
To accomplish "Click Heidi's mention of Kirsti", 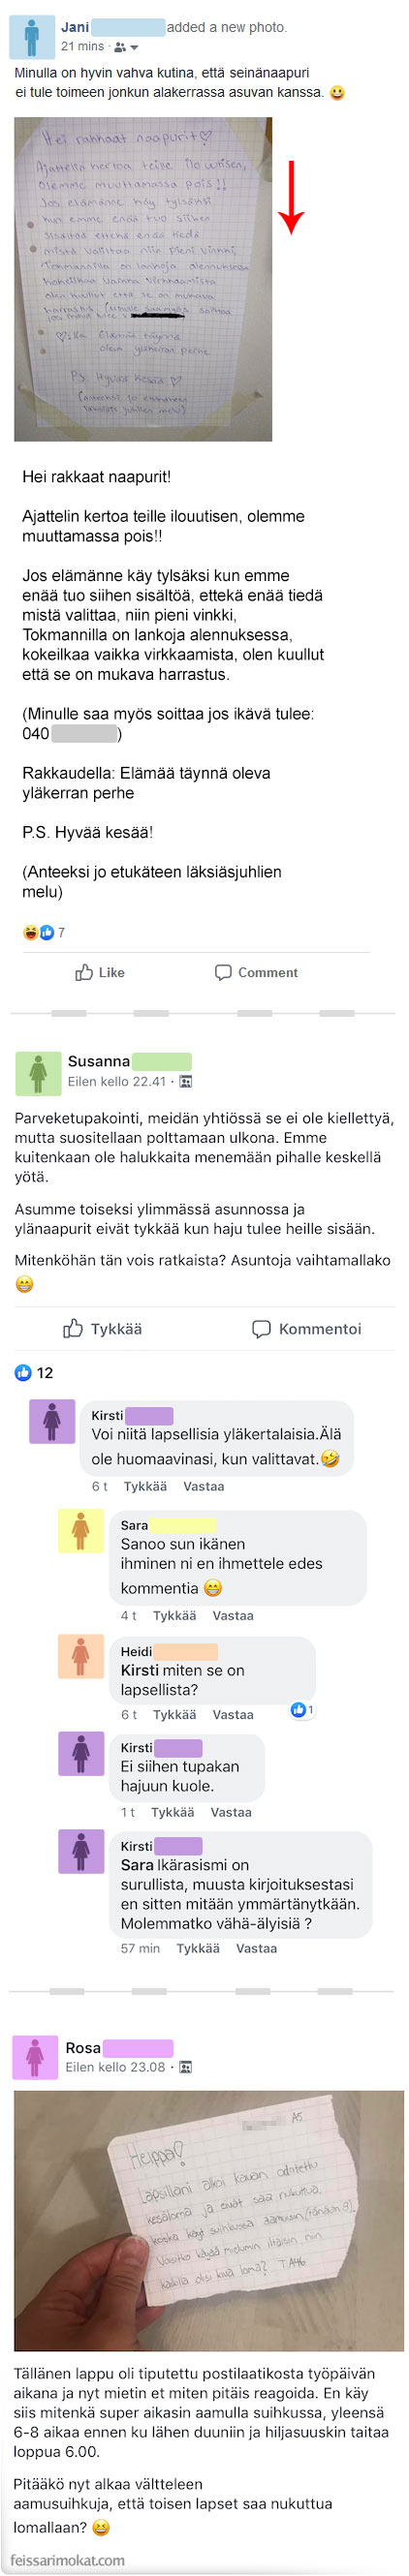I will click(x=140, y=1671).
